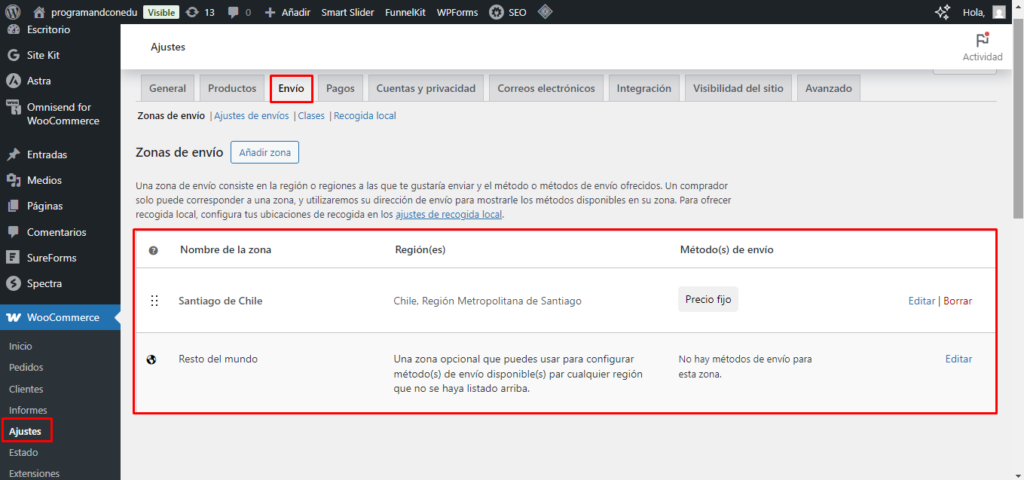The height and width of the screenshot is (480, 1024).
Task: Open the WordPress logo menu
Action: [x=14, y=12]
